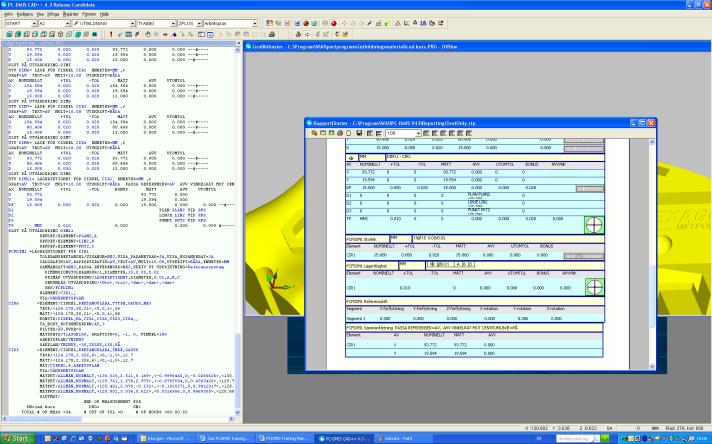Click the first icon in Rapportfönster toolbar
Screen dimensions: 712x444
click(314, 133)
